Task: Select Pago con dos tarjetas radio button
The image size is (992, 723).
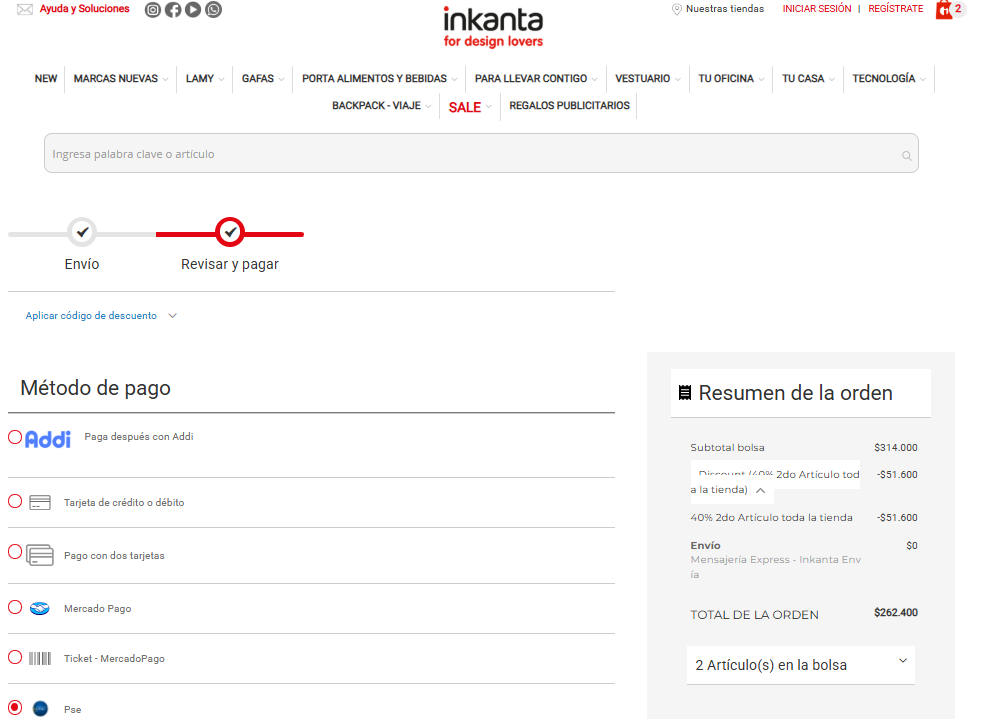Action: (x=15, y=552)
